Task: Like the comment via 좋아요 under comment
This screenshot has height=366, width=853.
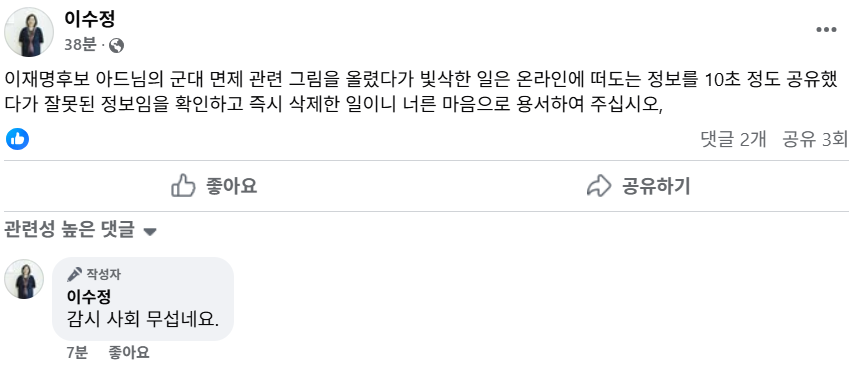Action: tap(129, 352)
